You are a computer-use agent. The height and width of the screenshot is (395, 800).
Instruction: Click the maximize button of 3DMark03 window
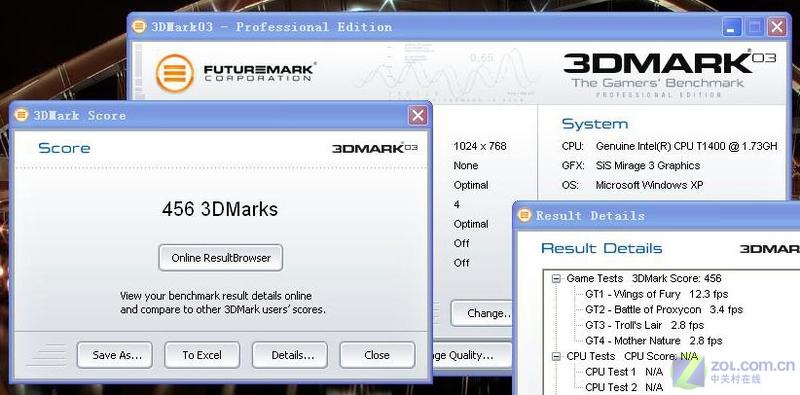click(x=755, y=27)
